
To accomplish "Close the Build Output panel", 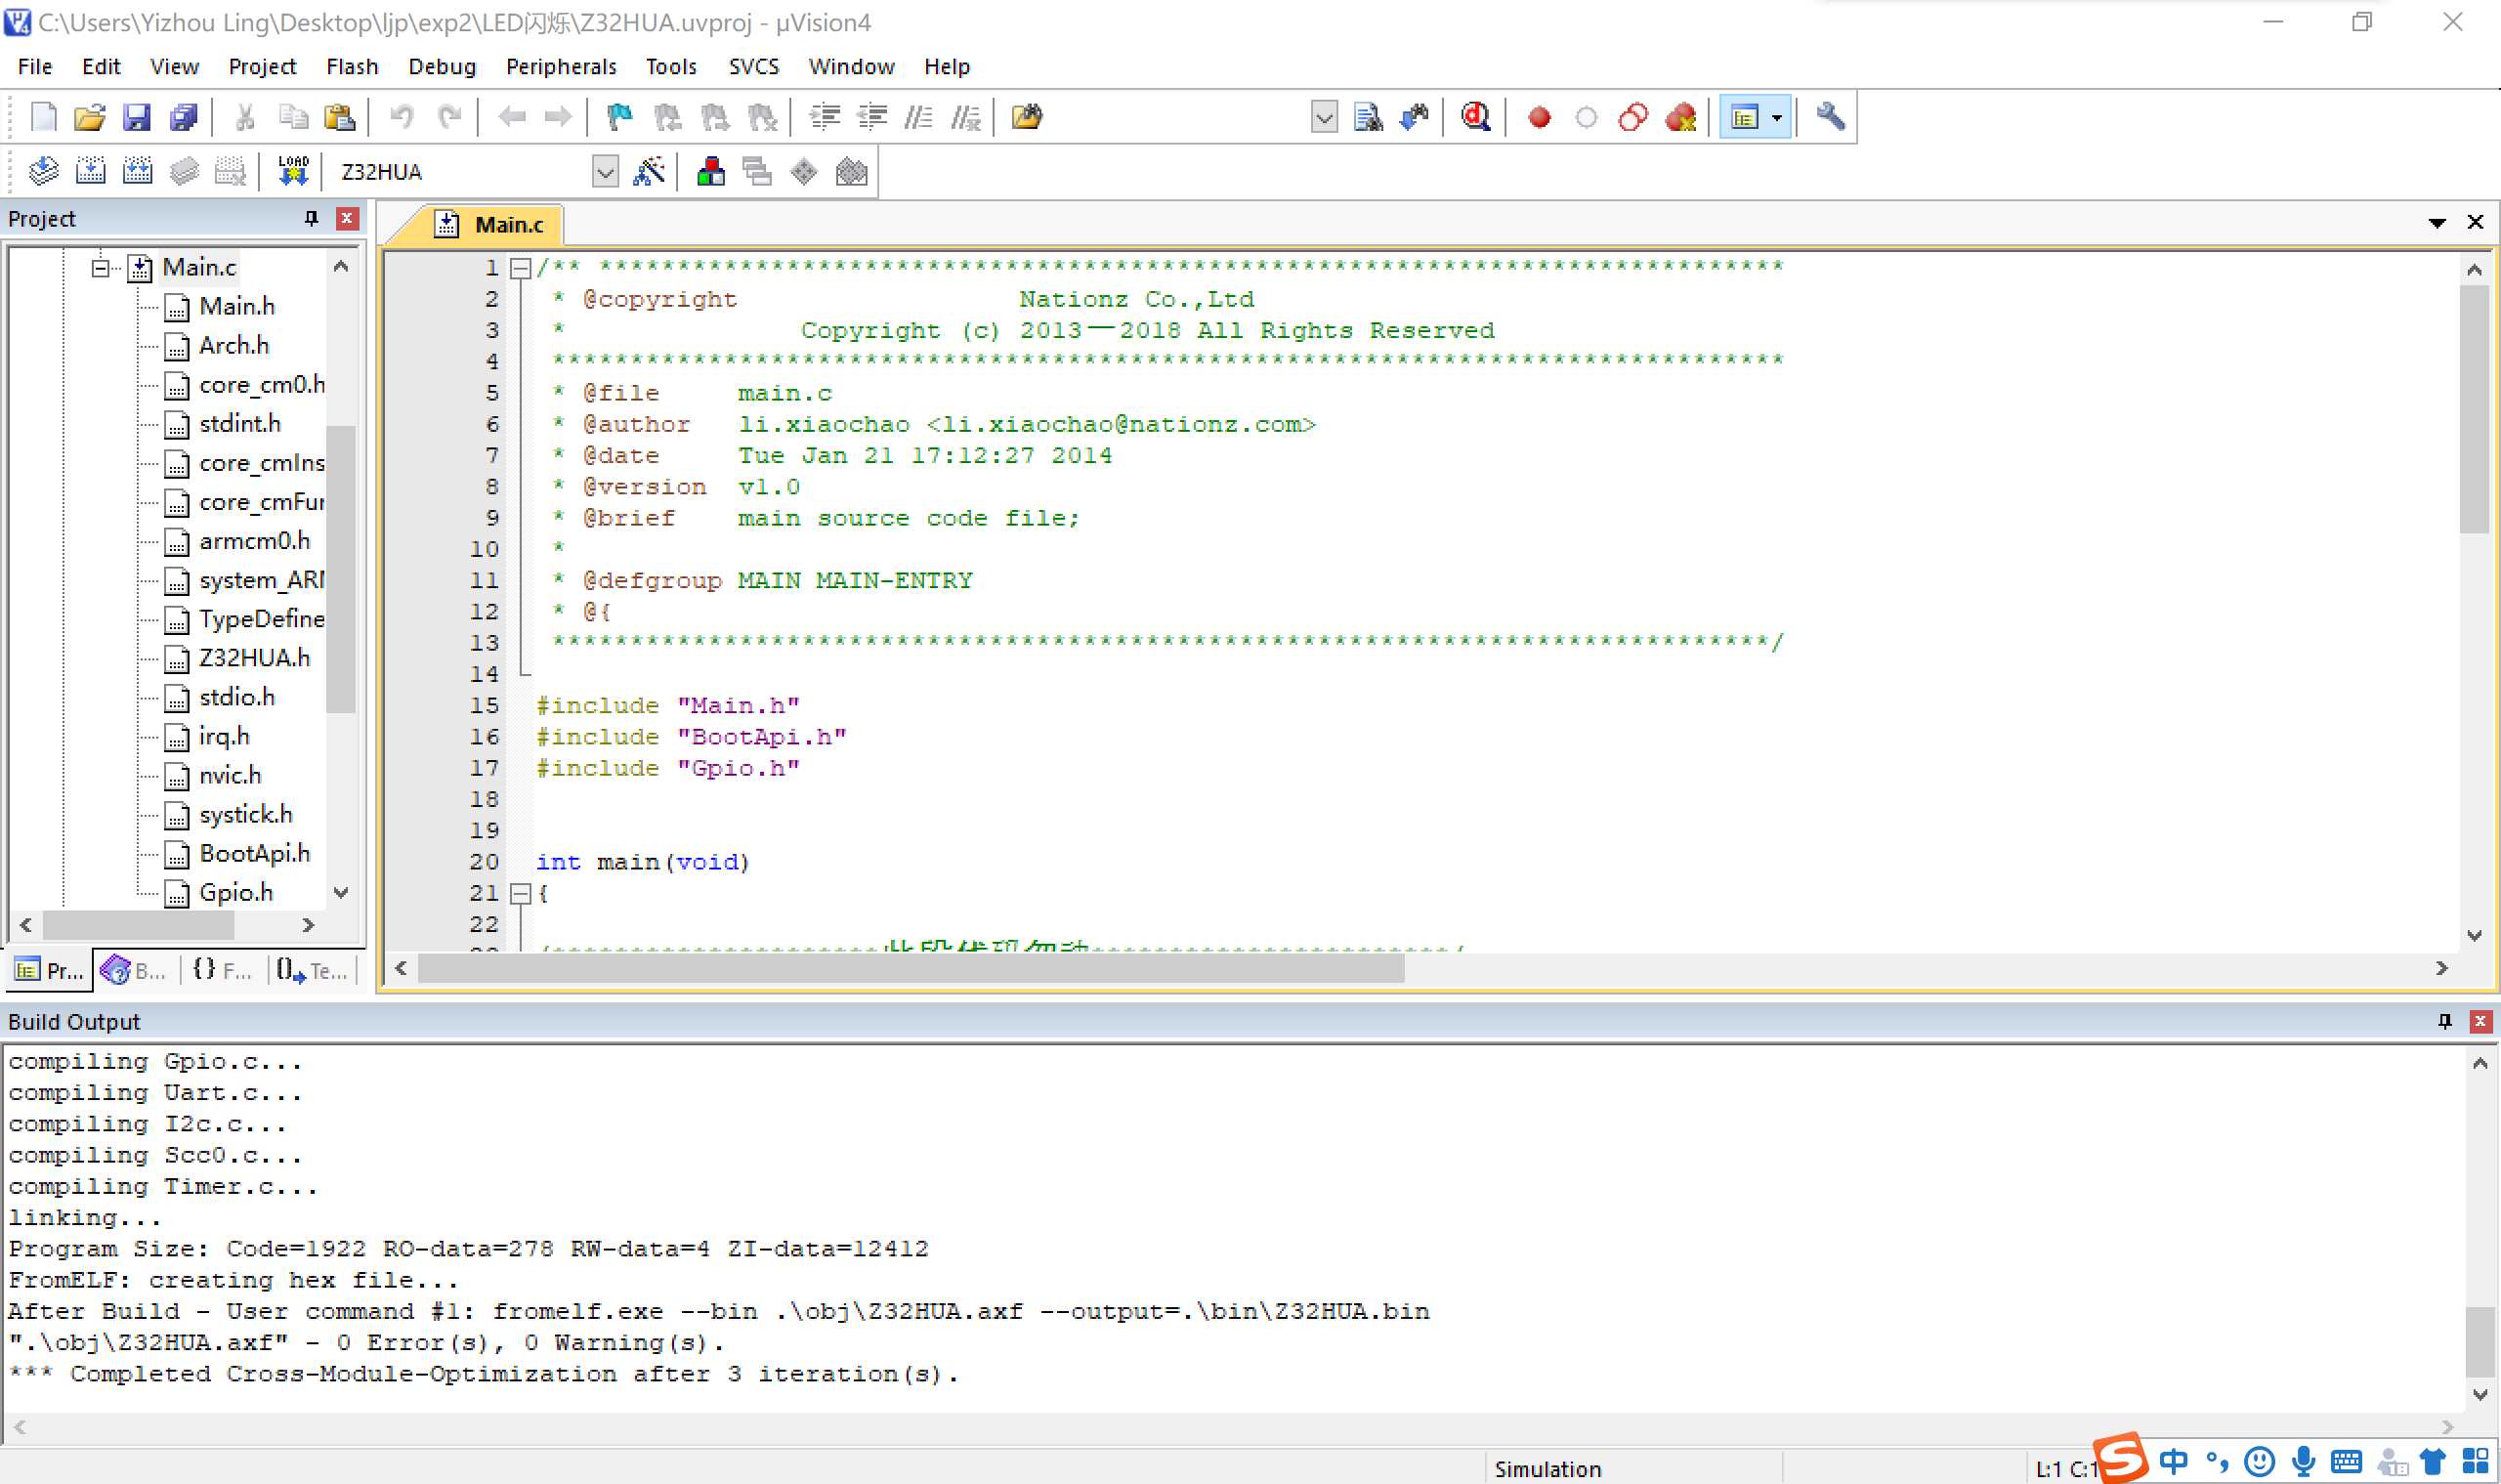I will pos(2480,1021).
